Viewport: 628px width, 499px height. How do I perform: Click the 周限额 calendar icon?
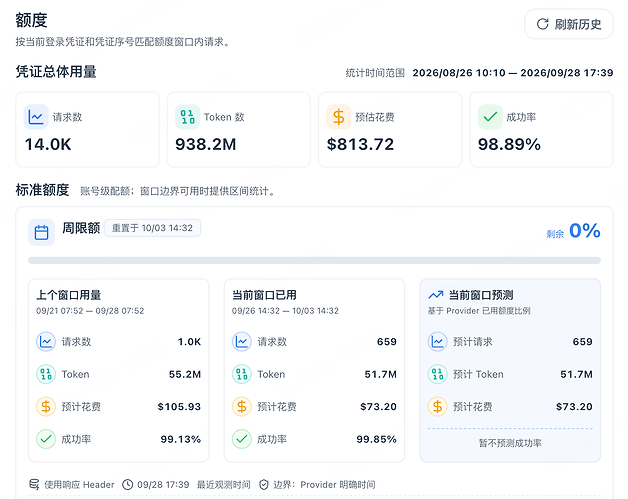point(41,232)
